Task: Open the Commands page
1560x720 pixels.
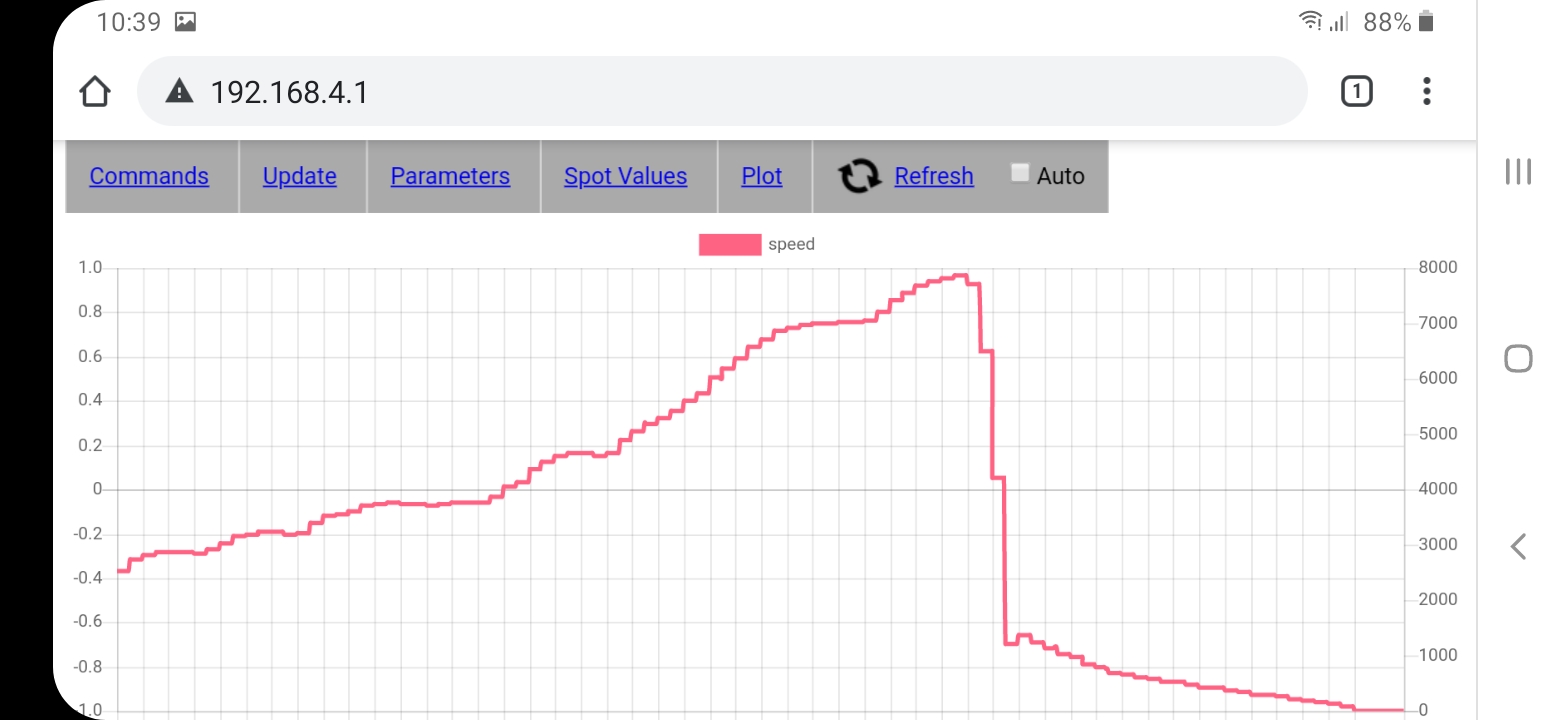Action: pos(149,176)
